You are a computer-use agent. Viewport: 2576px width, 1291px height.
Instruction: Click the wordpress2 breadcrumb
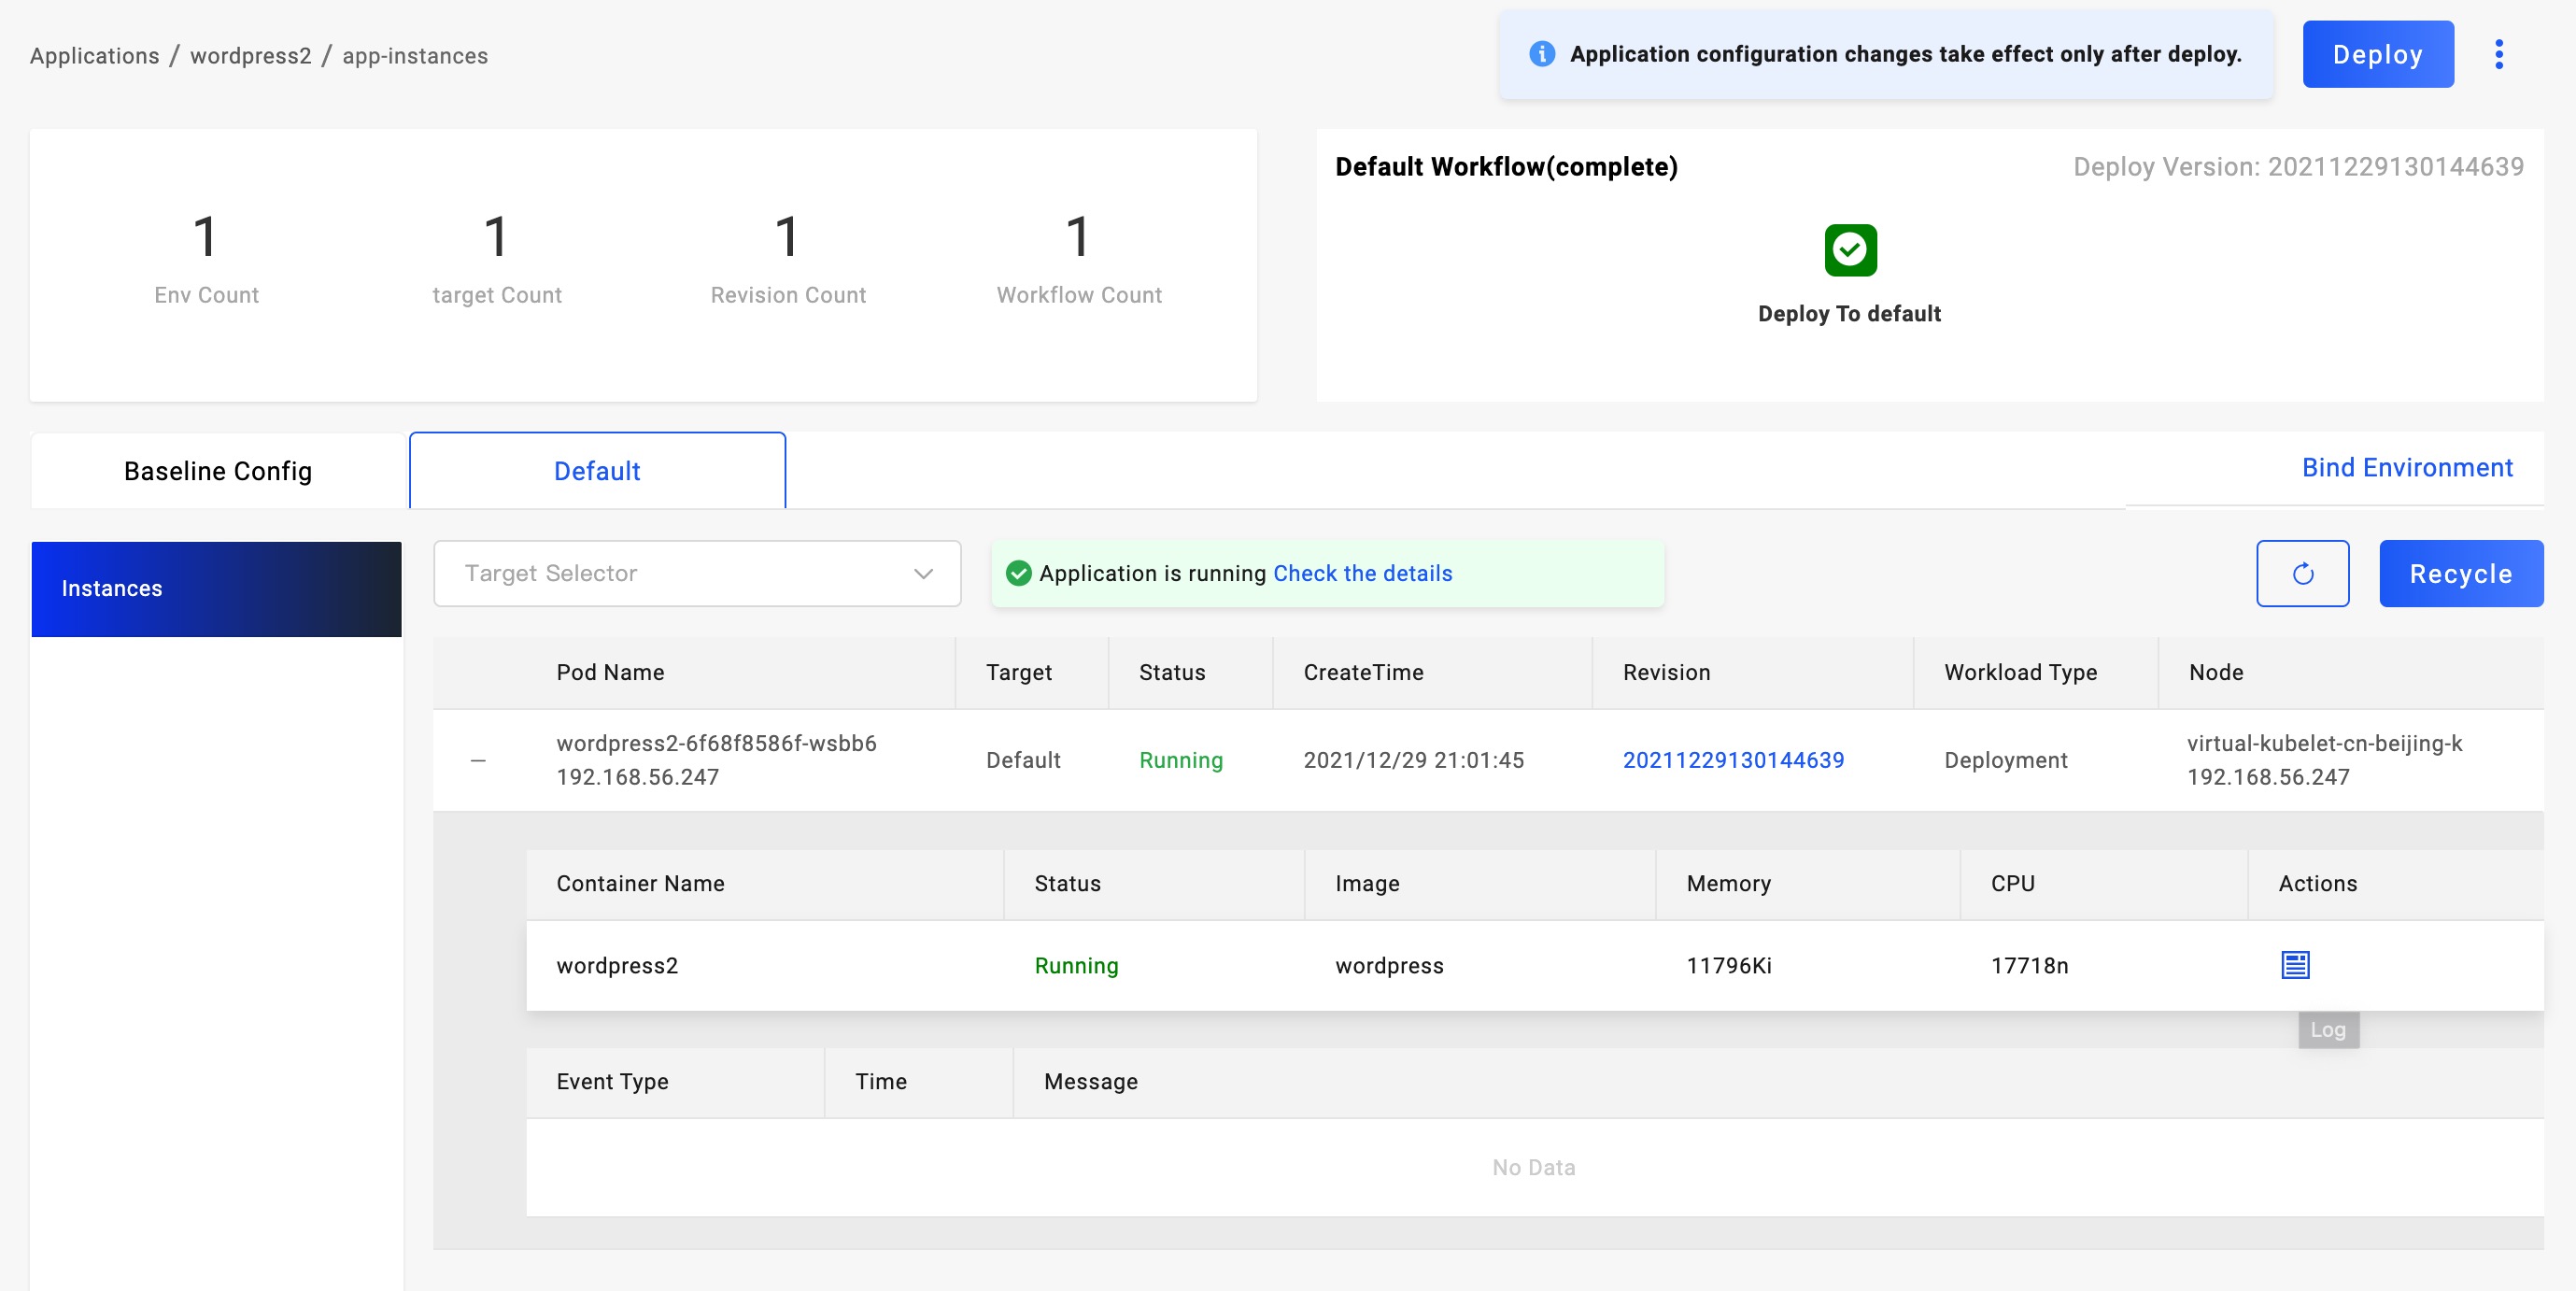(x=251, y=56)
